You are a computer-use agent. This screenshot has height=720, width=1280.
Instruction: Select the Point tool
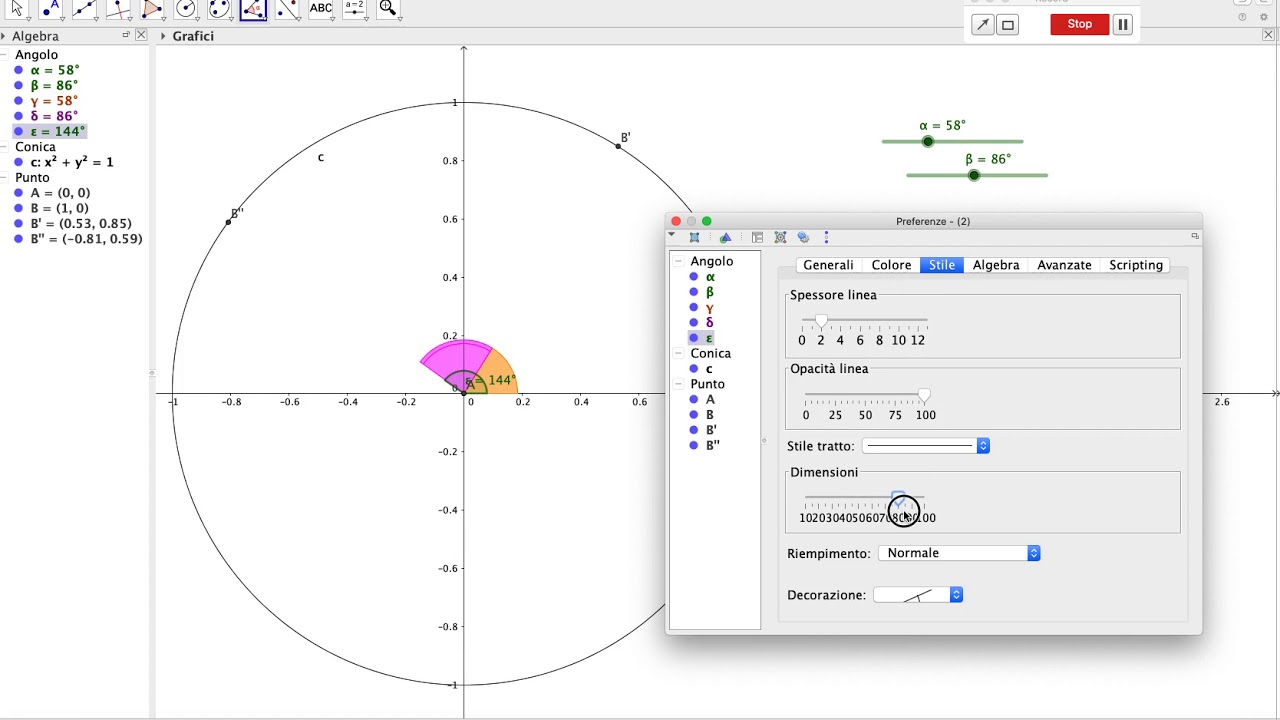(x=51, y=9)
